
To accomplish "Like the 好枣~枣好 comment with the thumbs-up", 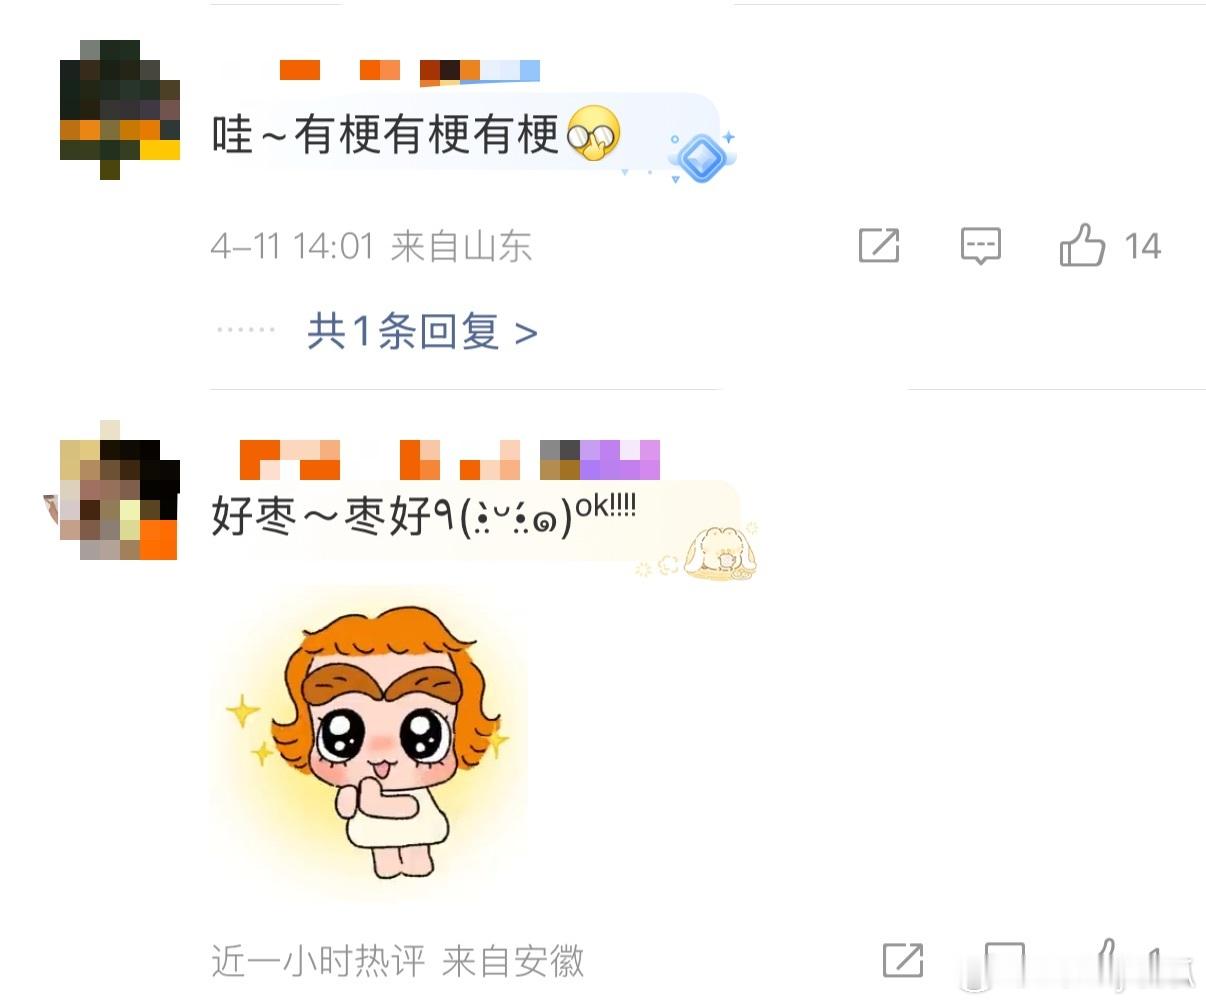I will pos(1106,962).
